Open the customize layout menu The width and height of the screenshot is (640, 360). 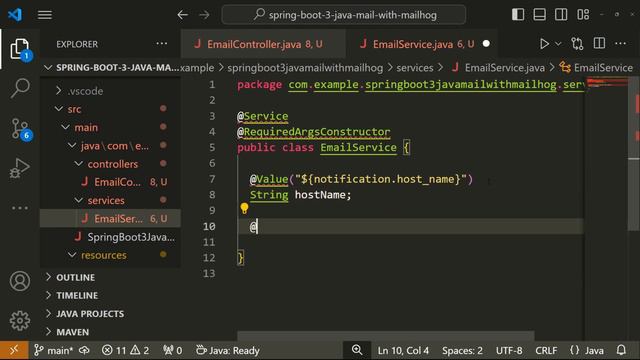point(583,15)
